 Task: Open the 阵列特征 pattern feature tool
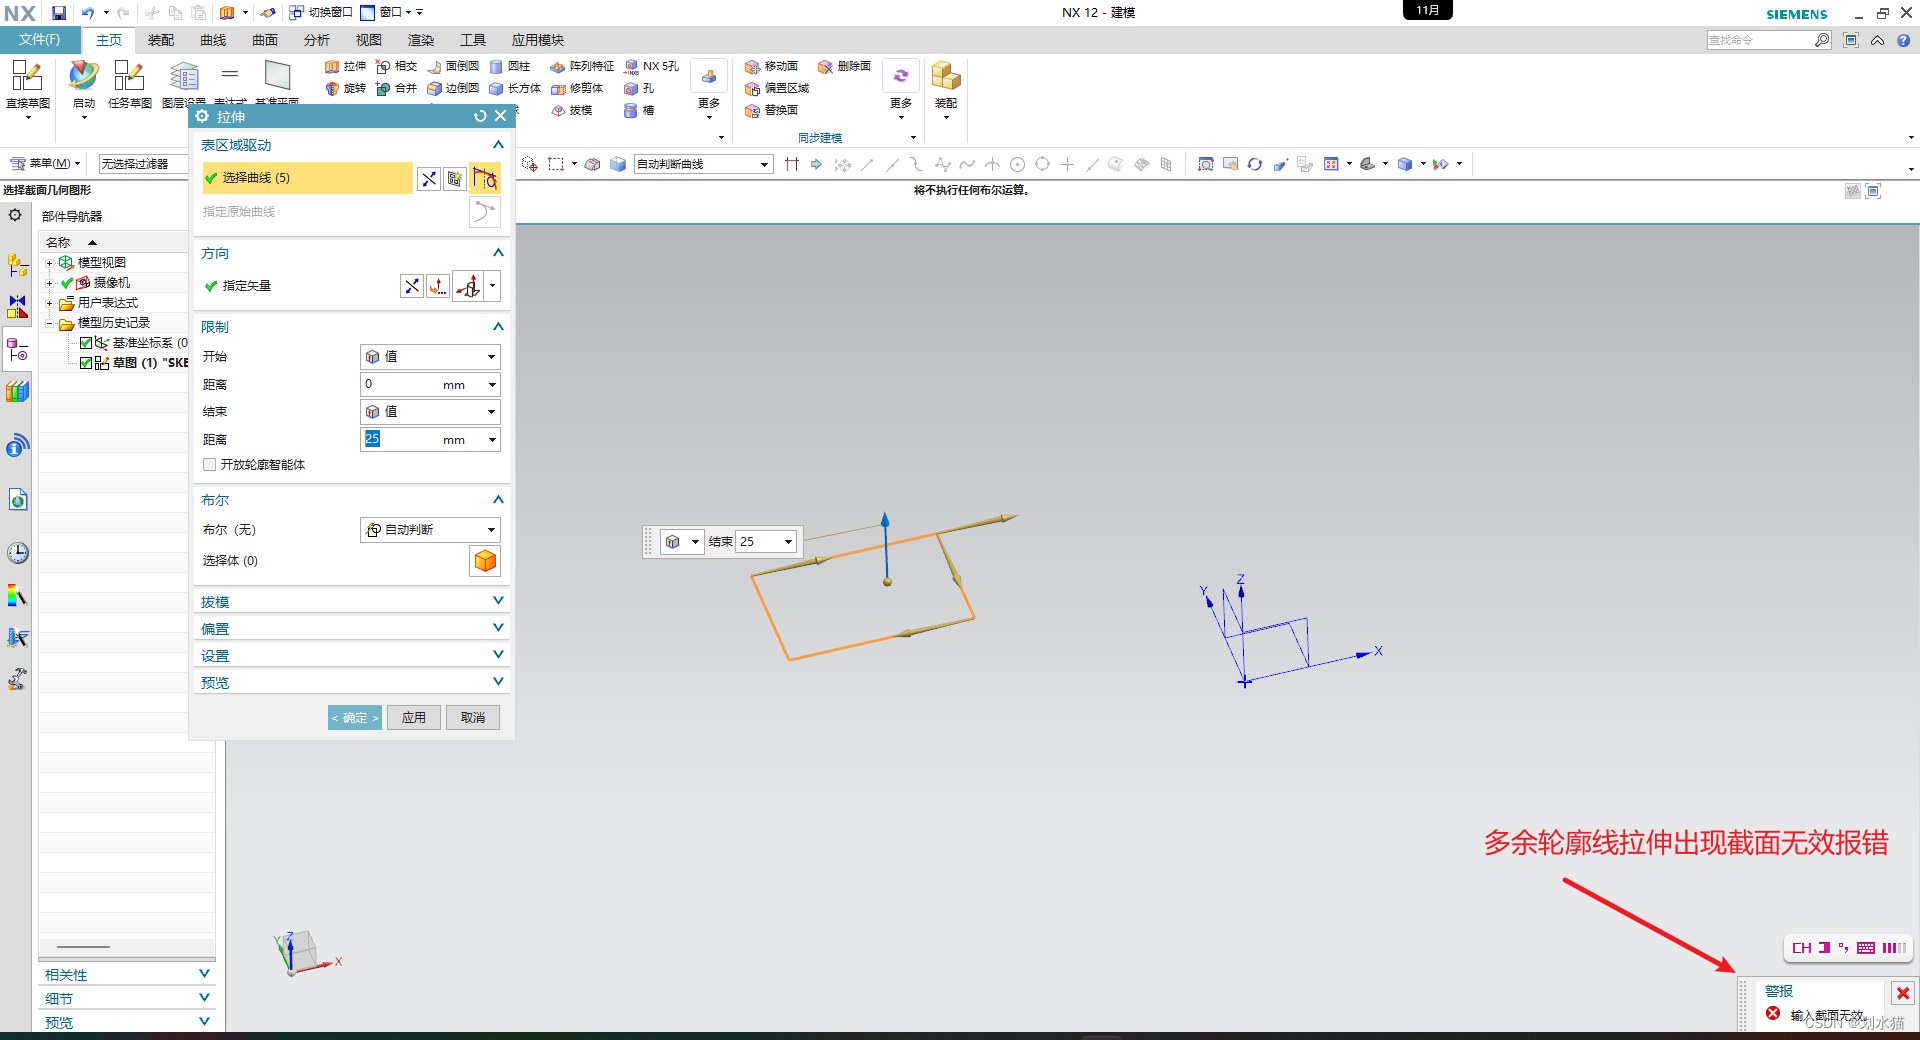[x=582, y=66]
